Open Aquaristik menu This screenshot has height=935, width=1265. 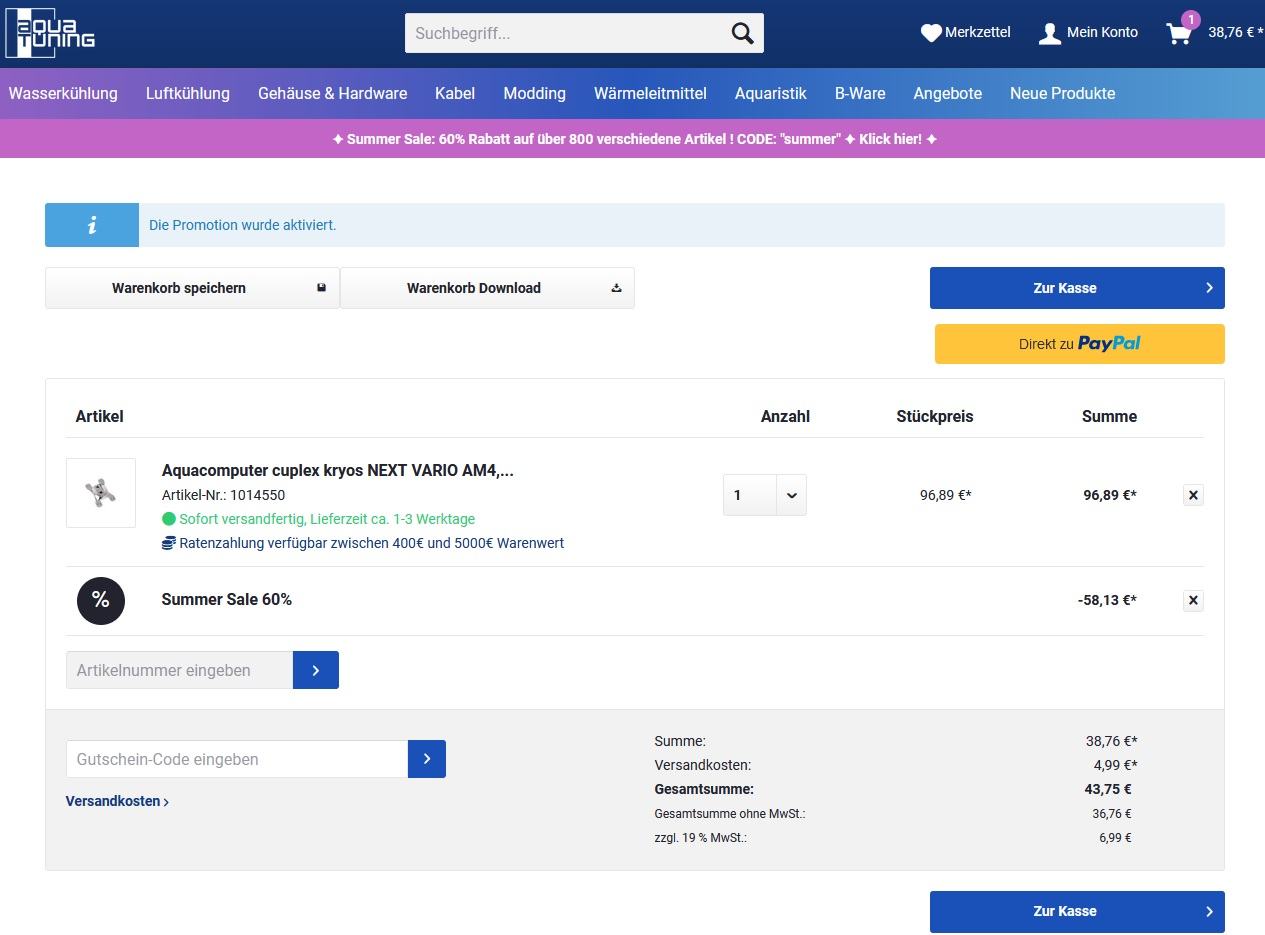coord(771,93)
